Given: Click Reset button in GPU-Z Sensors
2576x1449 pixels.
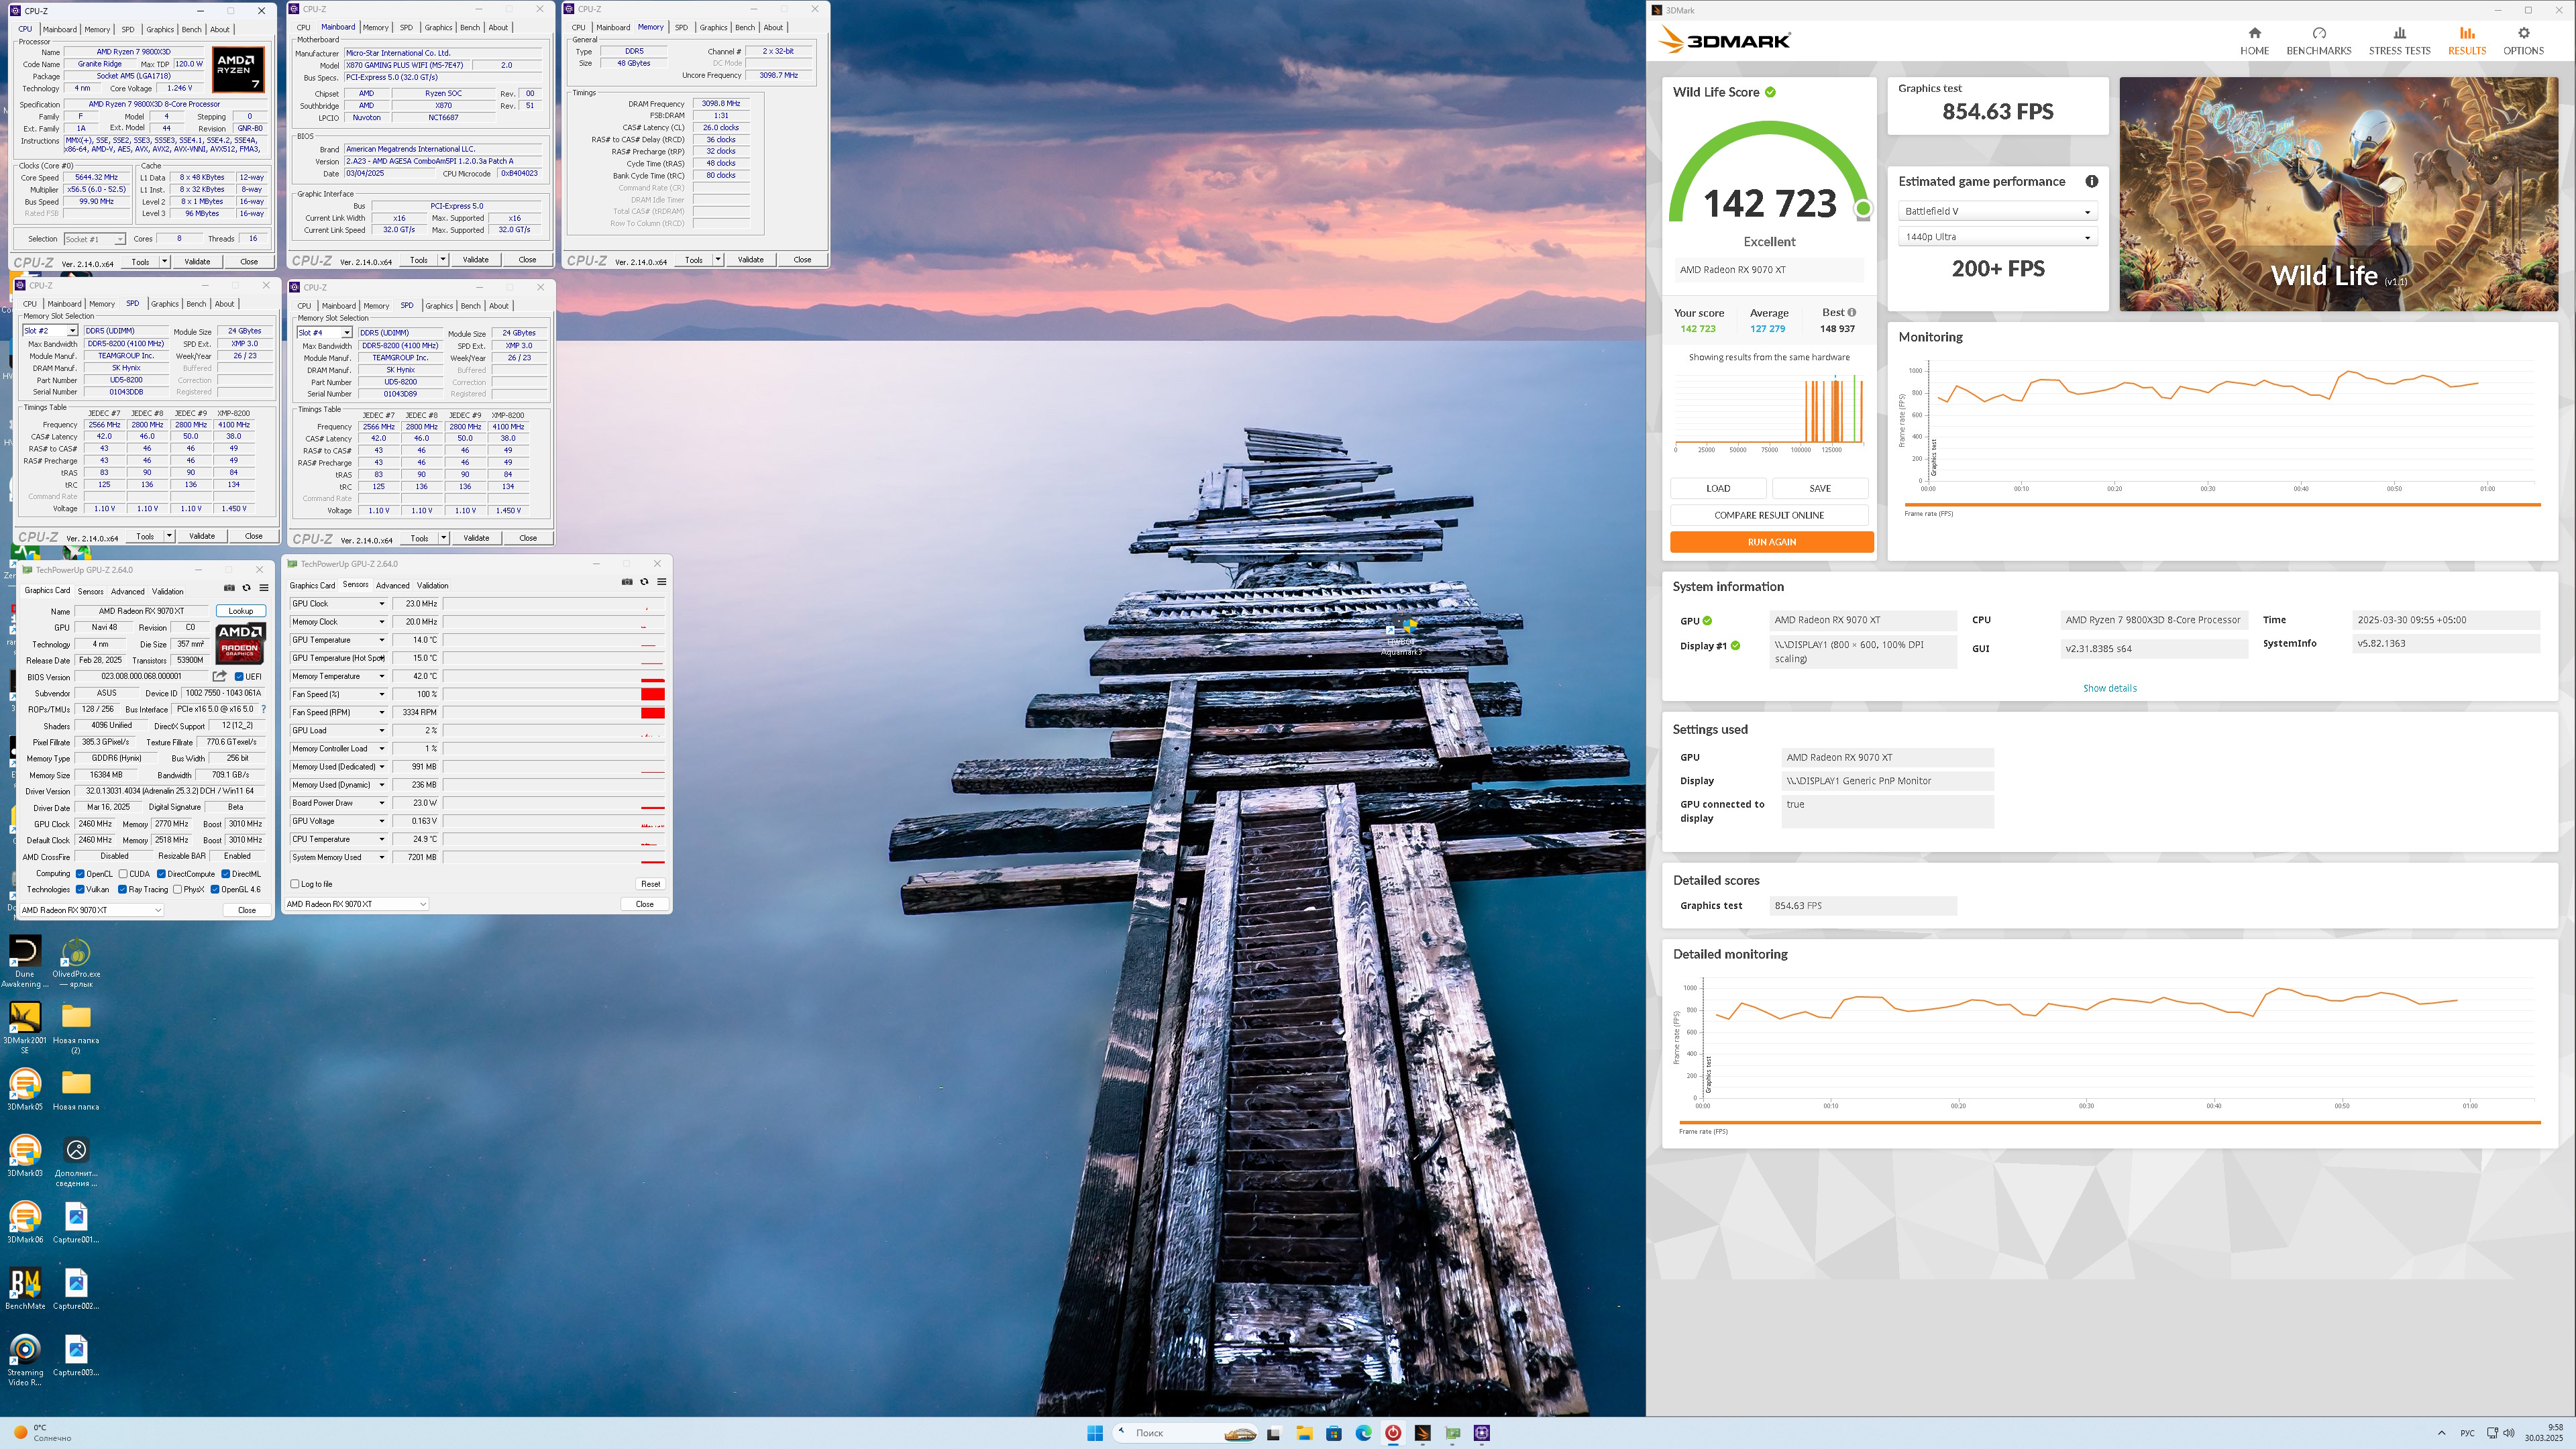Looking at the screenshot, I should [650, 884].
